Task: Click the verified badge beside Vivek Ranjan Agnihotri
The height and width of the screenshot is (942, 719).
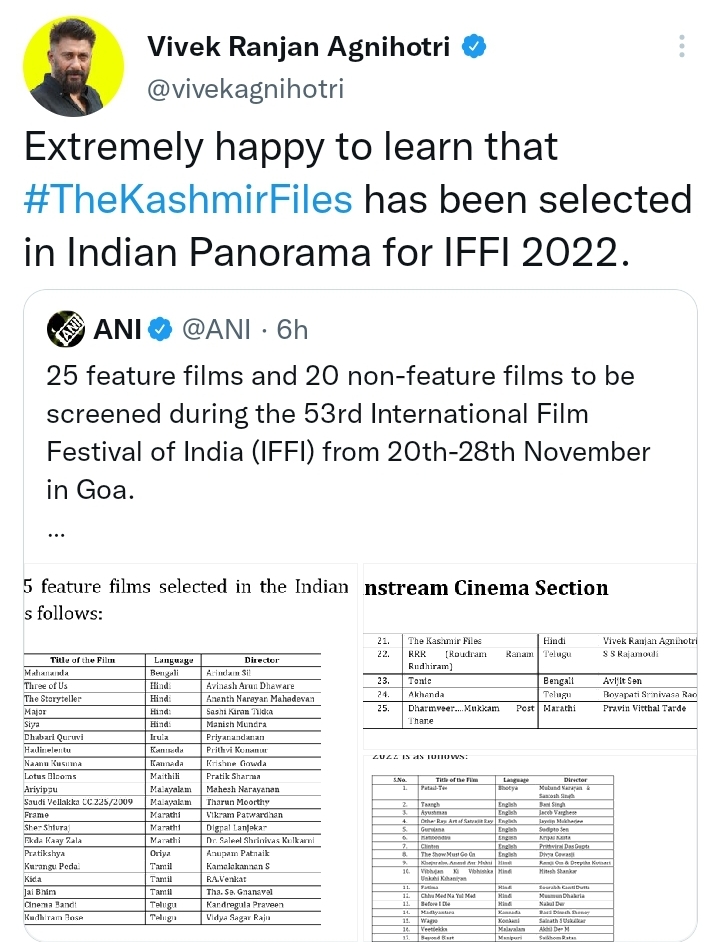Action: (x=473, y=46)
